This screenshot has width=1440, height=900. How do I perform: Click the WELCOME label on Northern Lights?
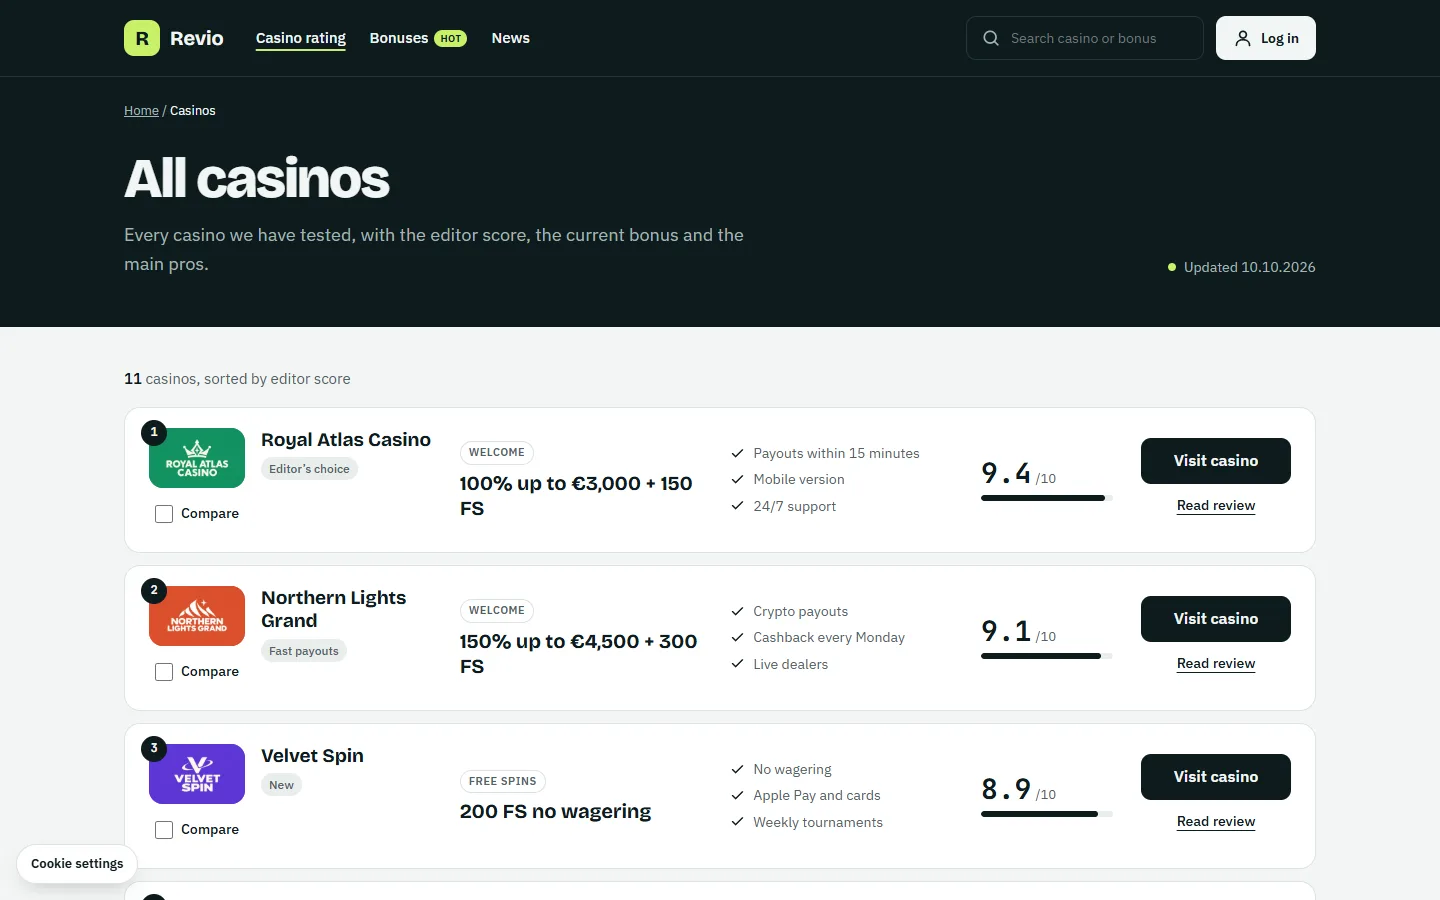497,611
